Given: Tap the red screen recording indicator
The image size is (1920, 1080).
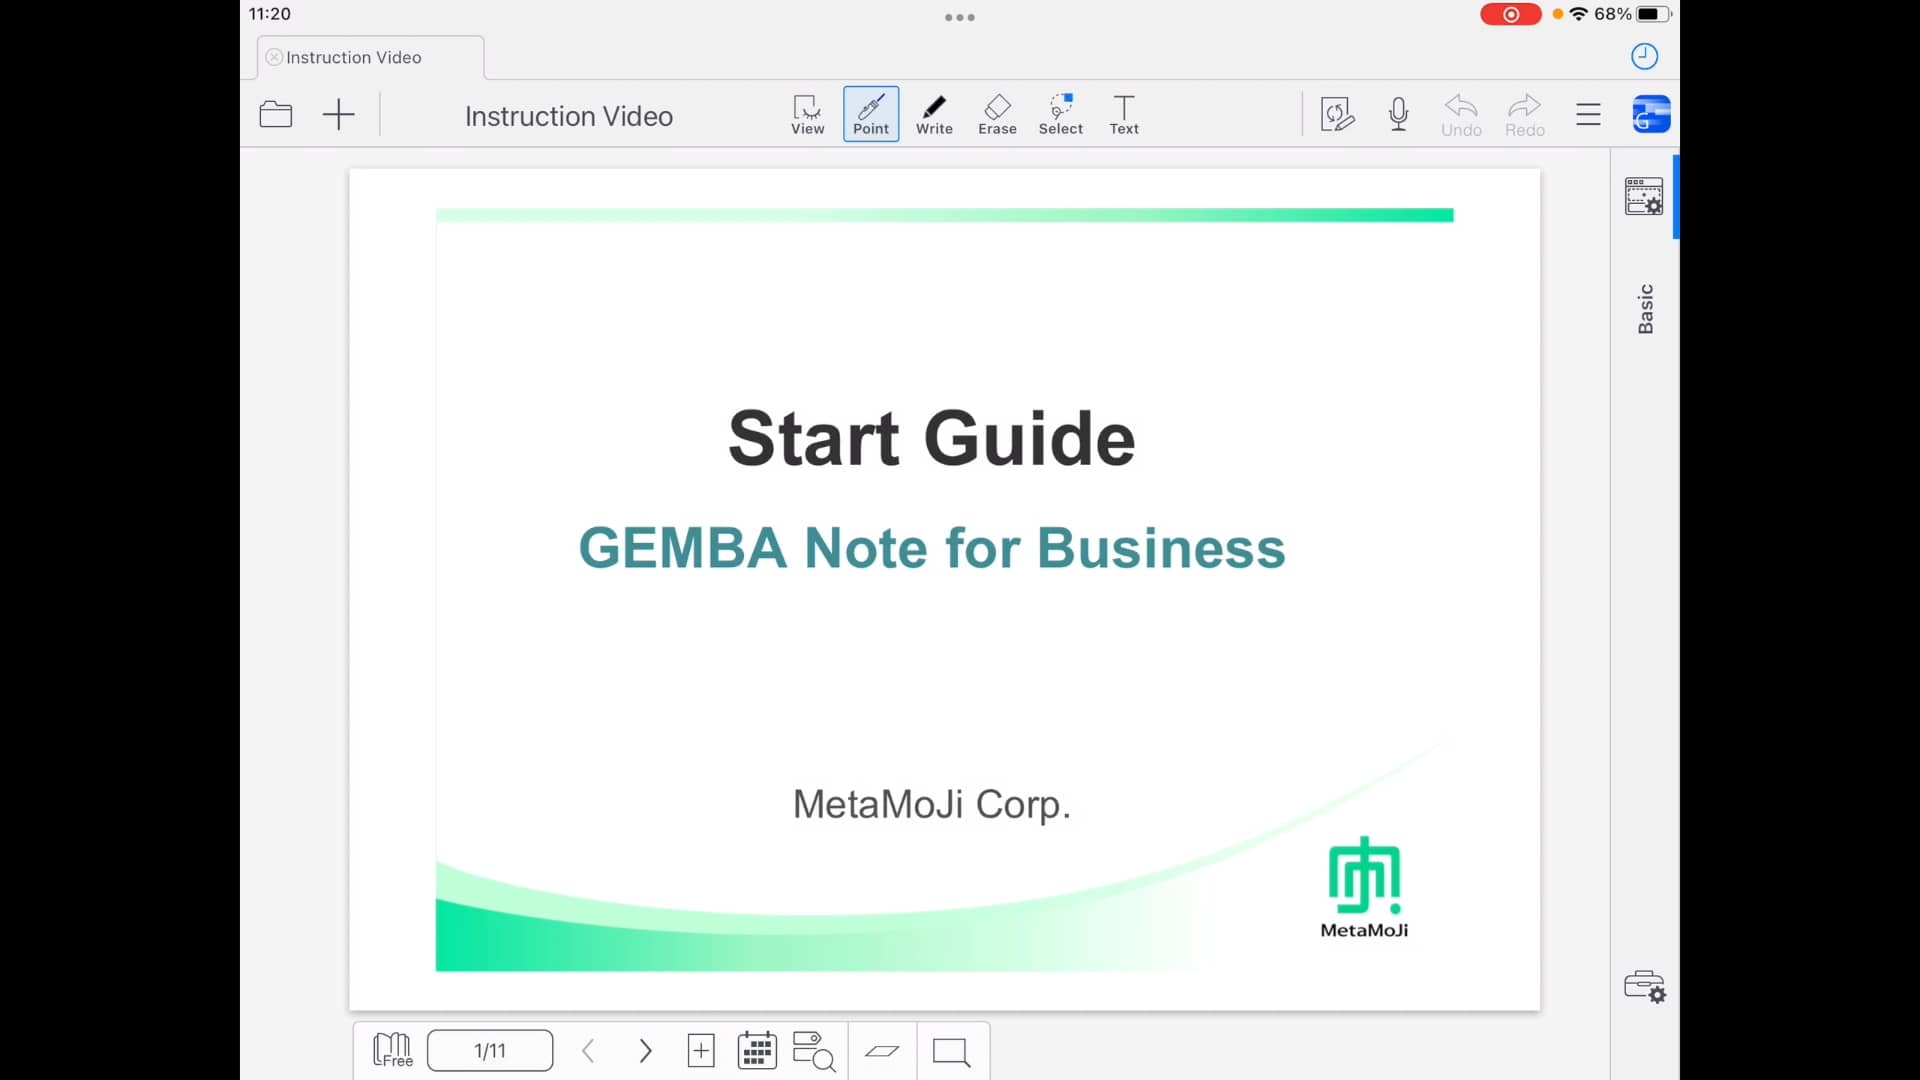Looking at the screenshot, I should (x=1511, y=14).
